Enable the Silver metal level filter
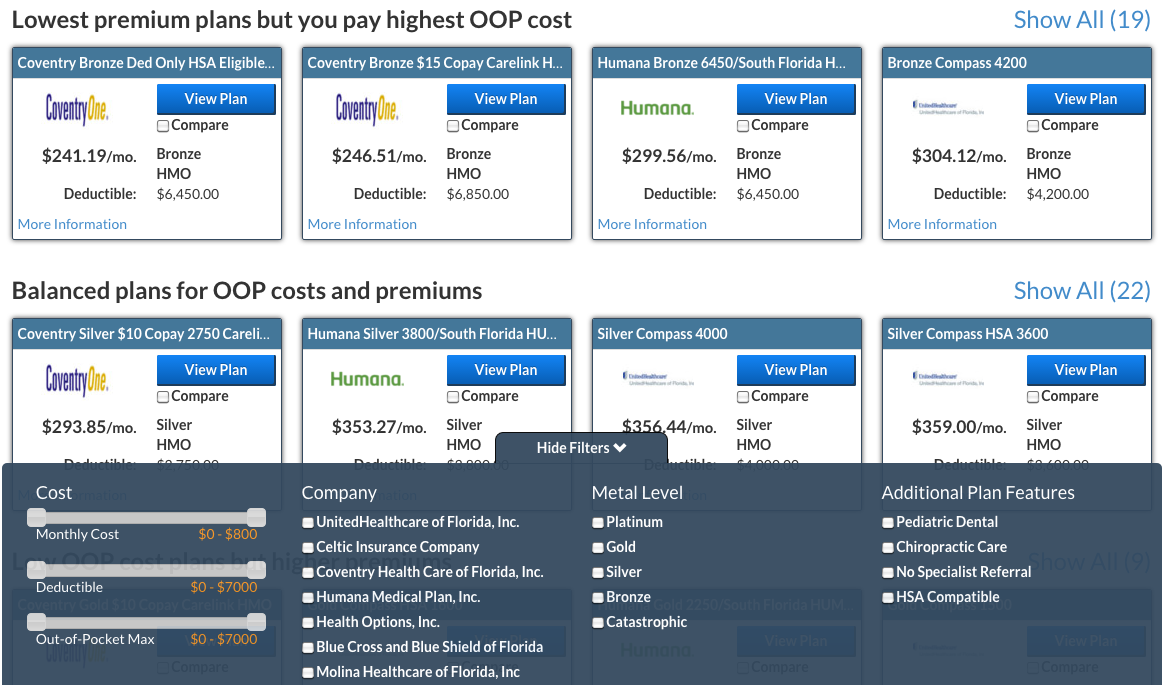 point(598,573)
